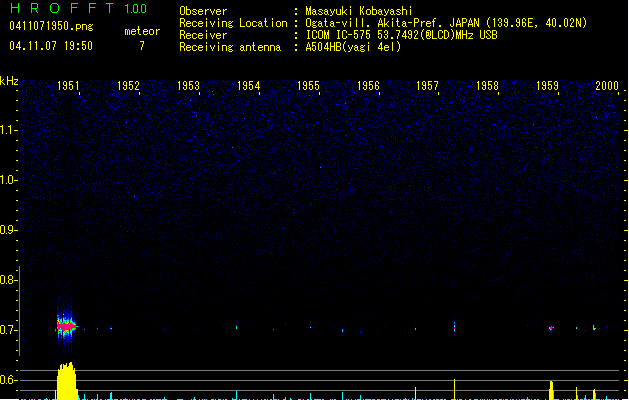Click the 0.9 kHz frequency tick label
Viewport: 629px width, 400px height.
[x=8, y=230]
